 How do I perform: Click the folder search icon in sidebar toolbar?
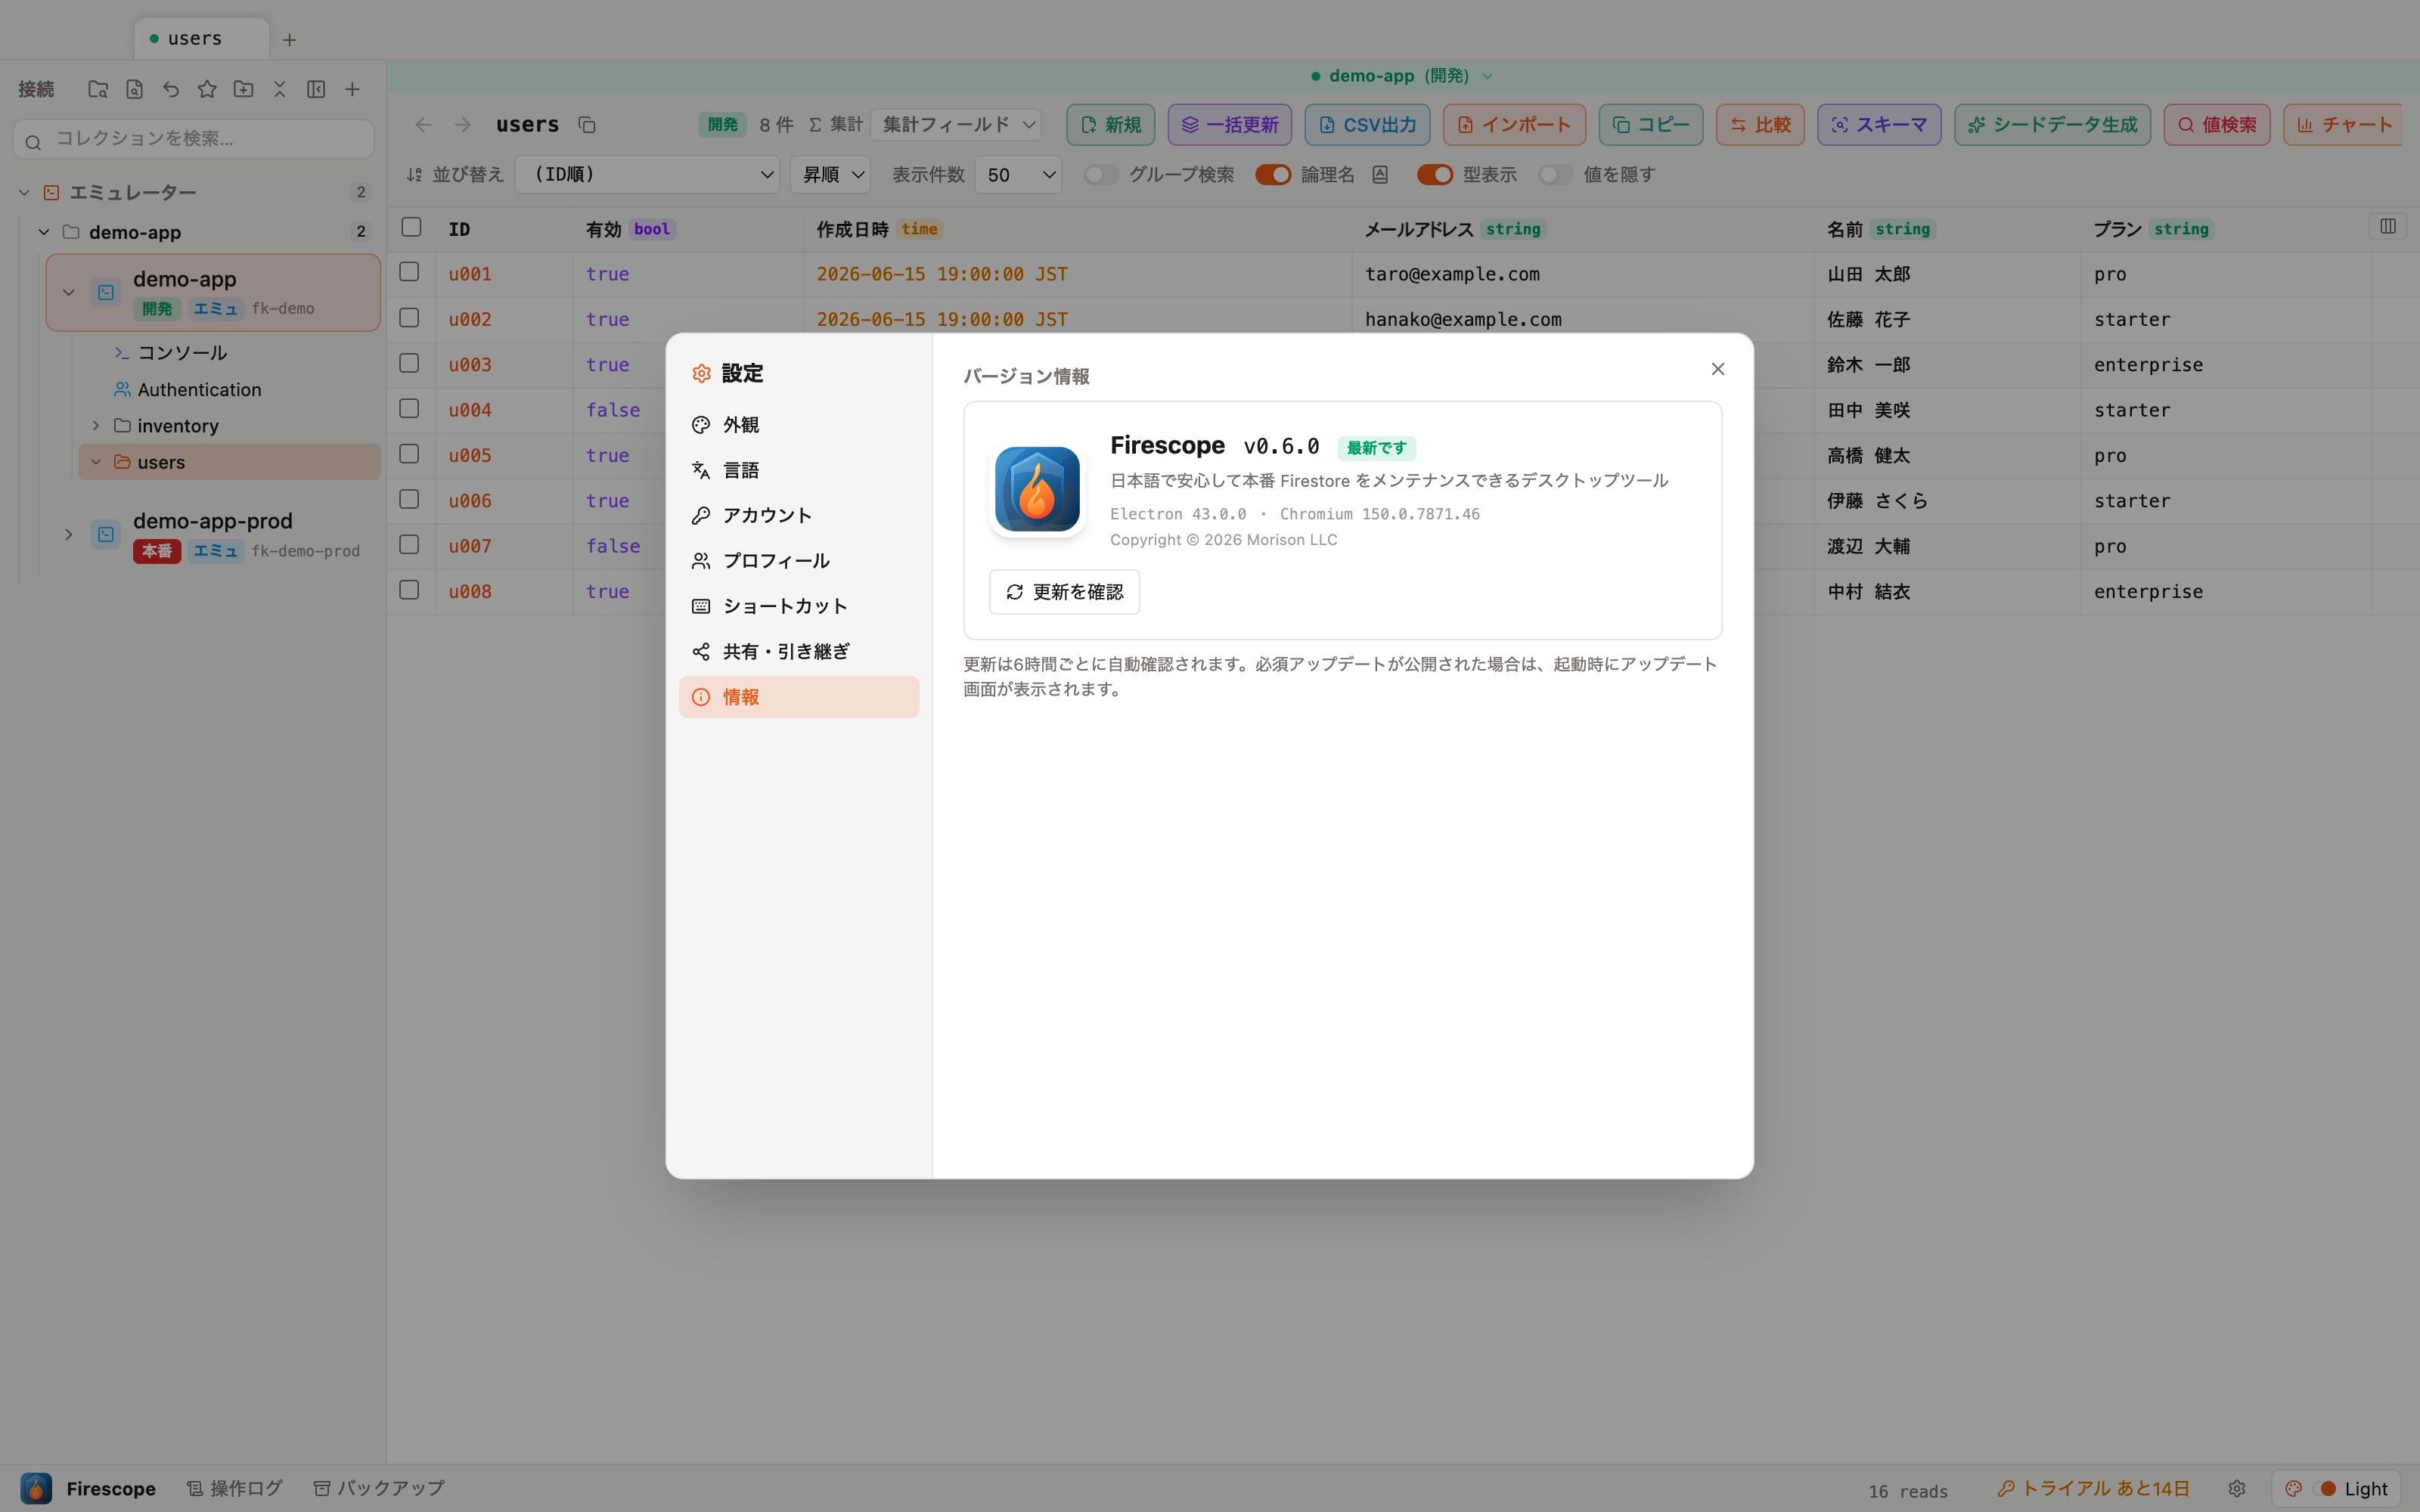(97, 89)
